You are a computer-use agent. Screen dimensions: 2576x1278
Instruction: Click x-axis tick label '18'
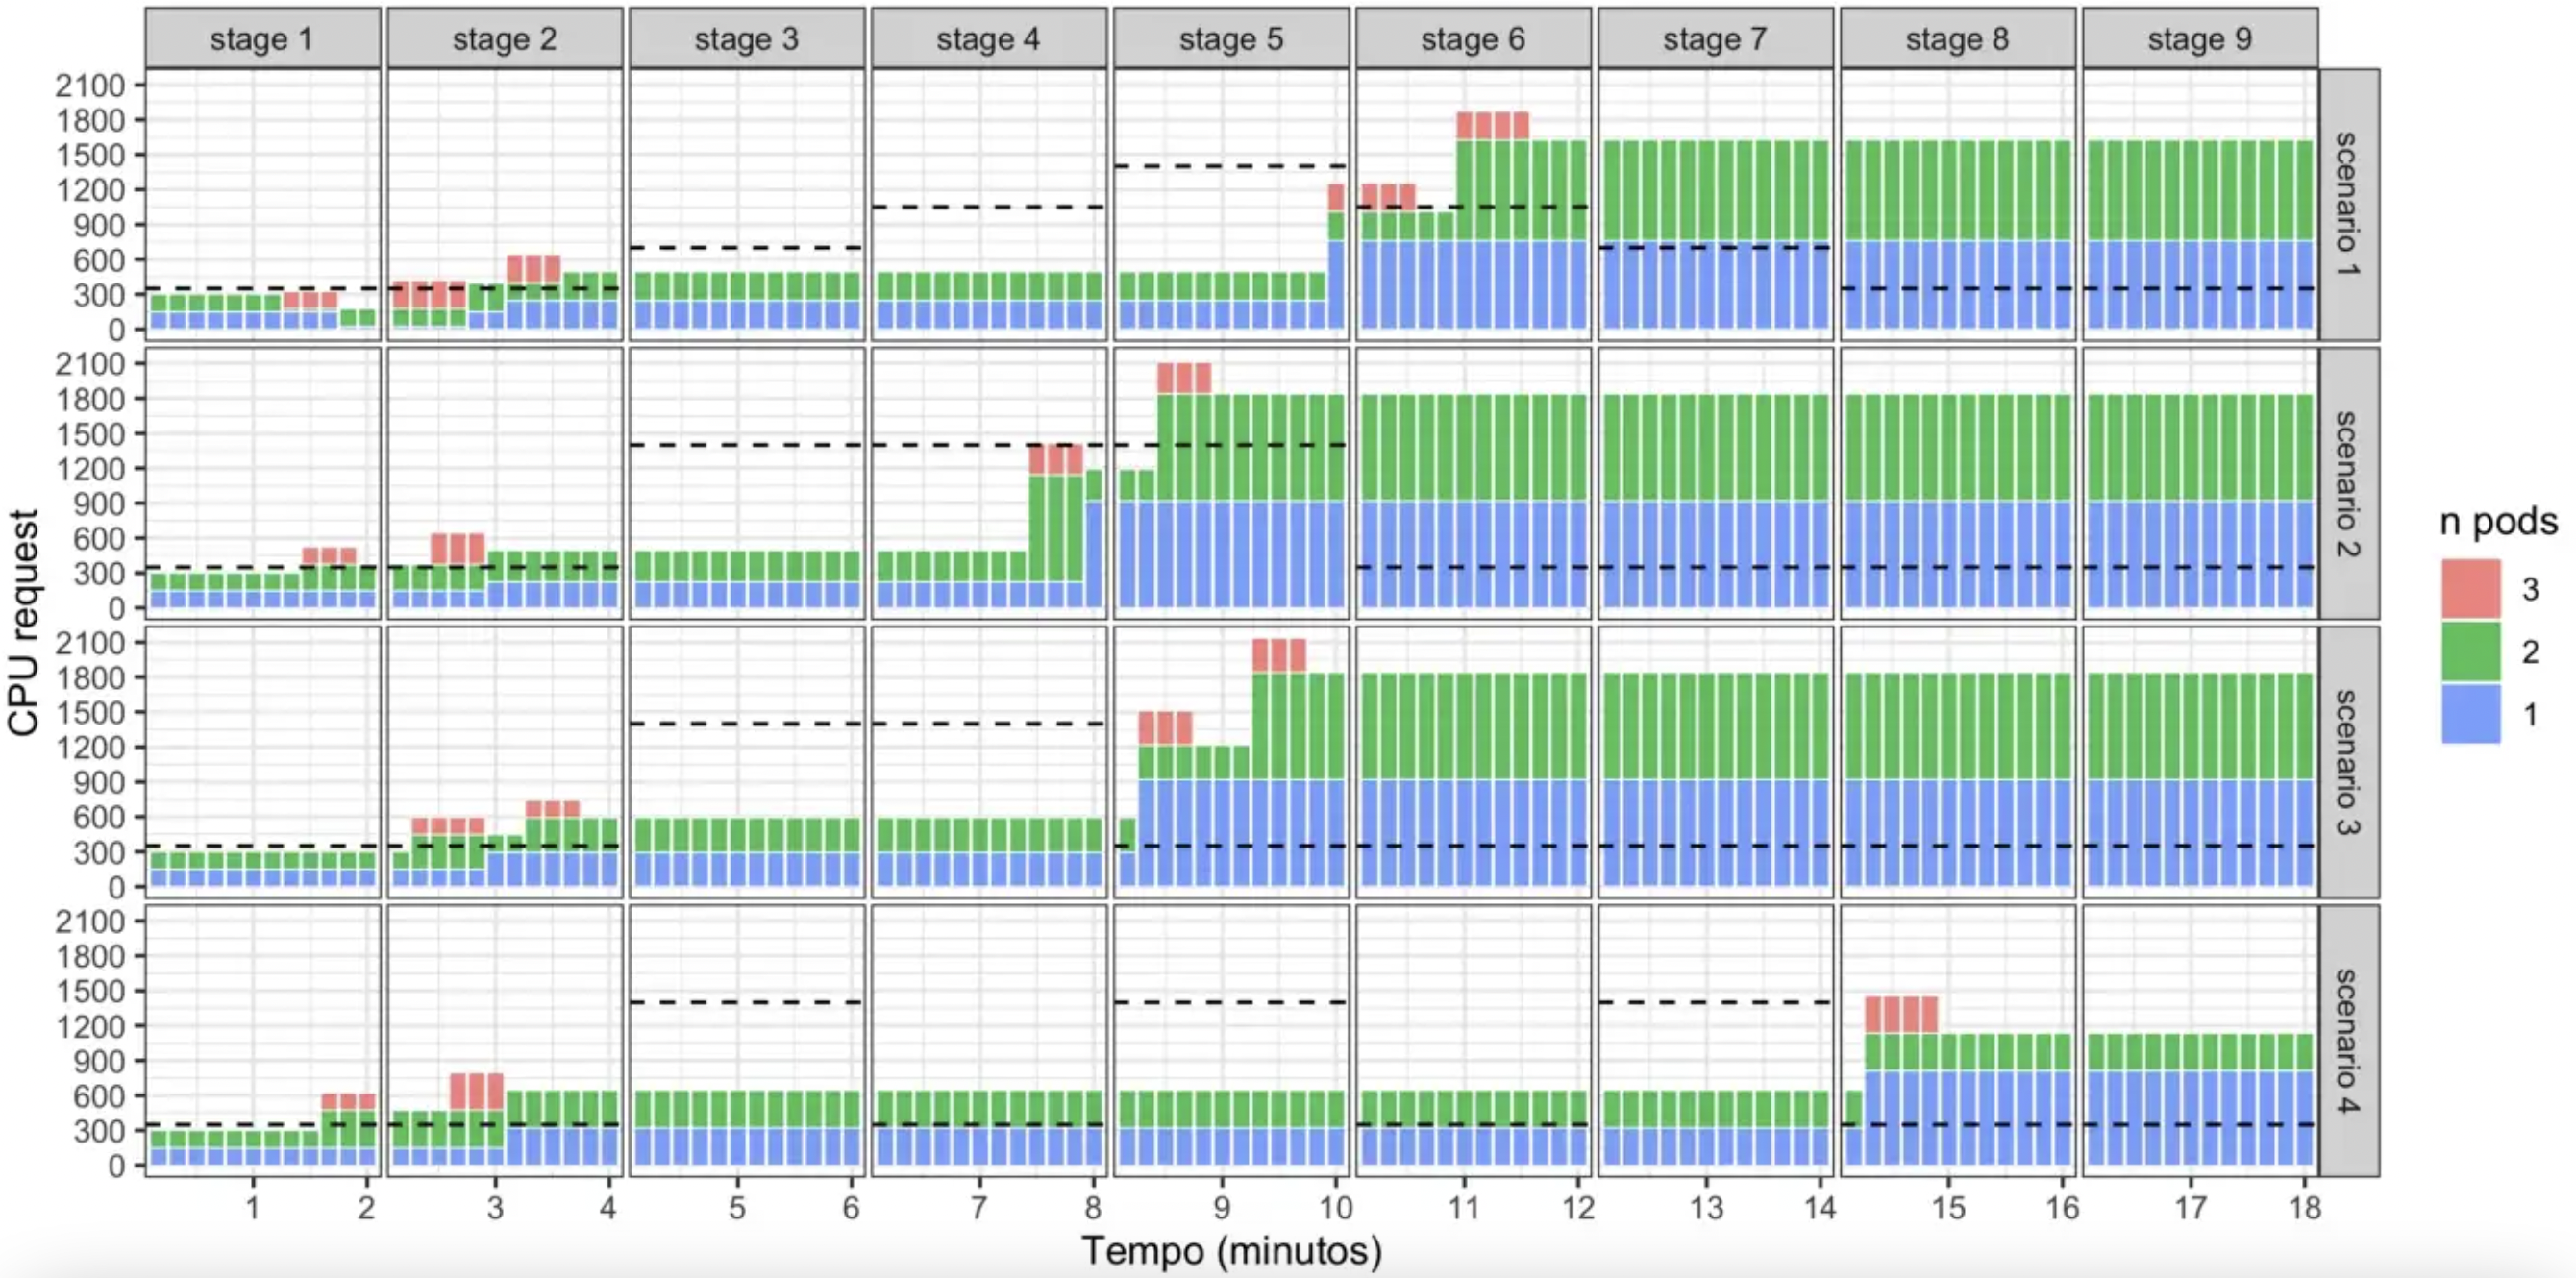(x=2305, y=1207)
